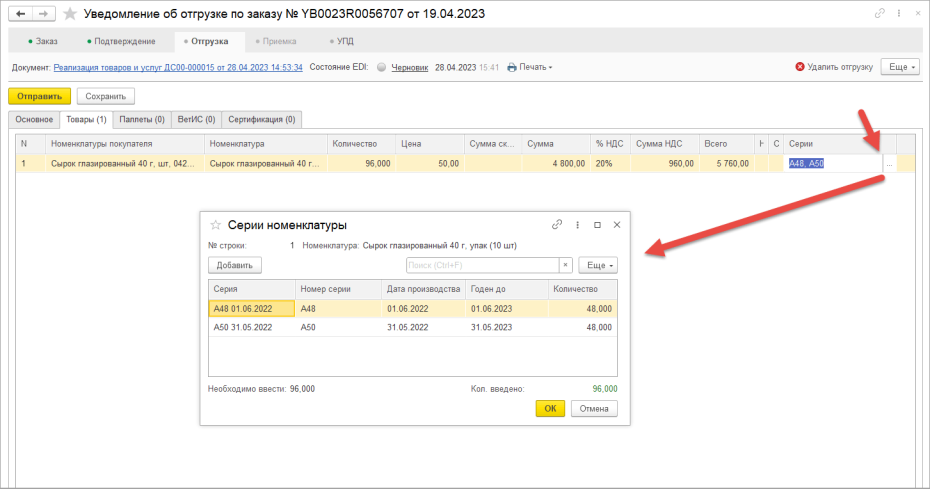Viewport: 930px width, 489px height.
Task: Click the Черновик status link
Action: [409, 68]
